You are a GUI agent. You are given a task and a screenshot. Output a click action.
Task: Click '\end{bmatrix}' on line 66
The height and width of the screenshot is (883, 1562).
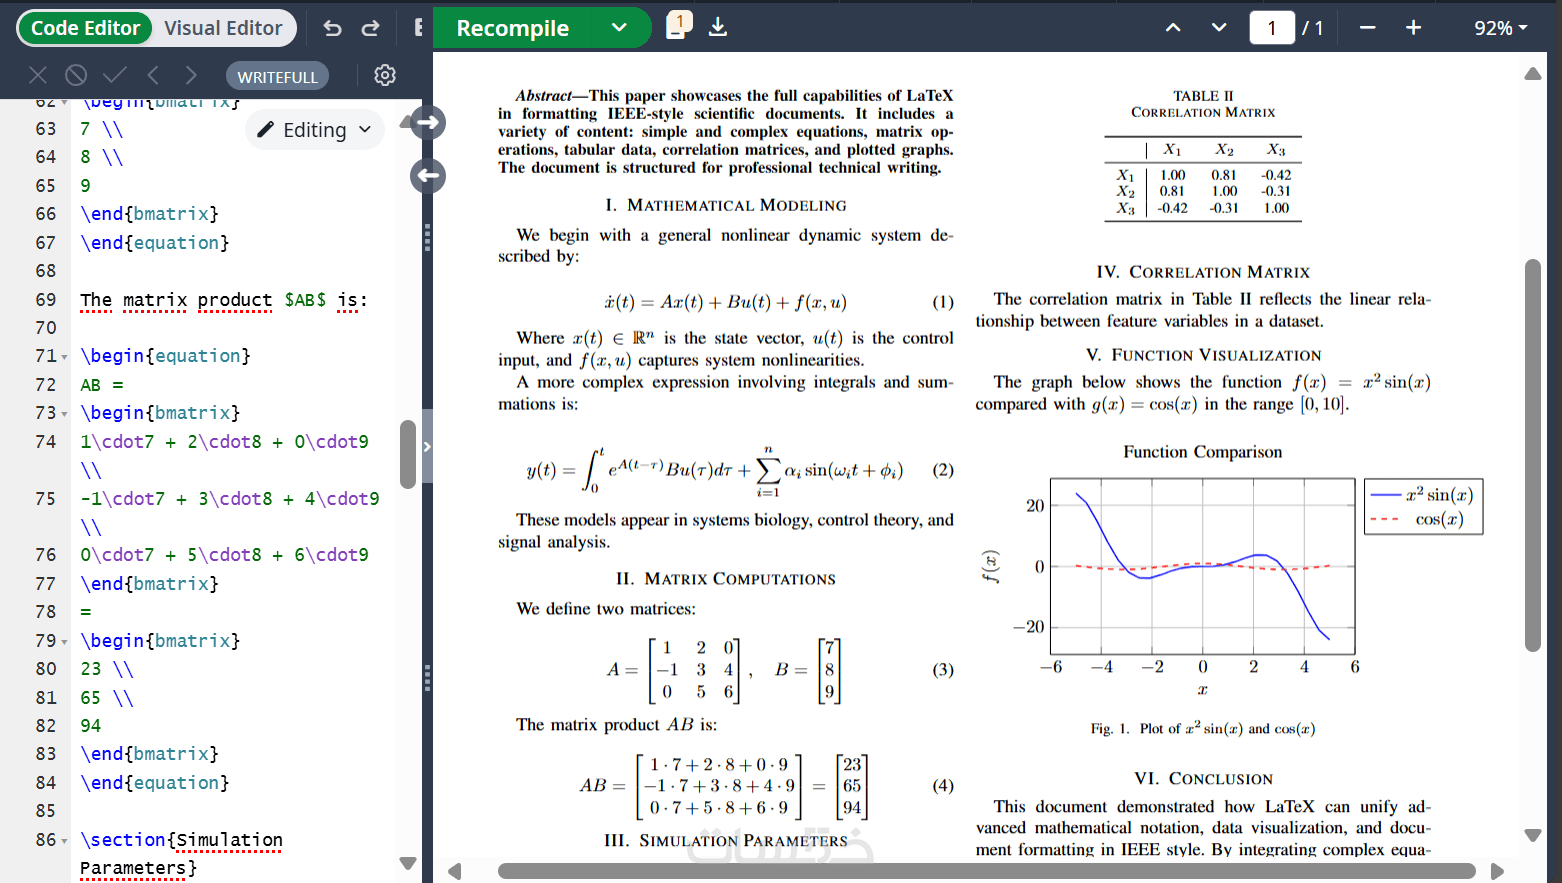tap(149, 214)
